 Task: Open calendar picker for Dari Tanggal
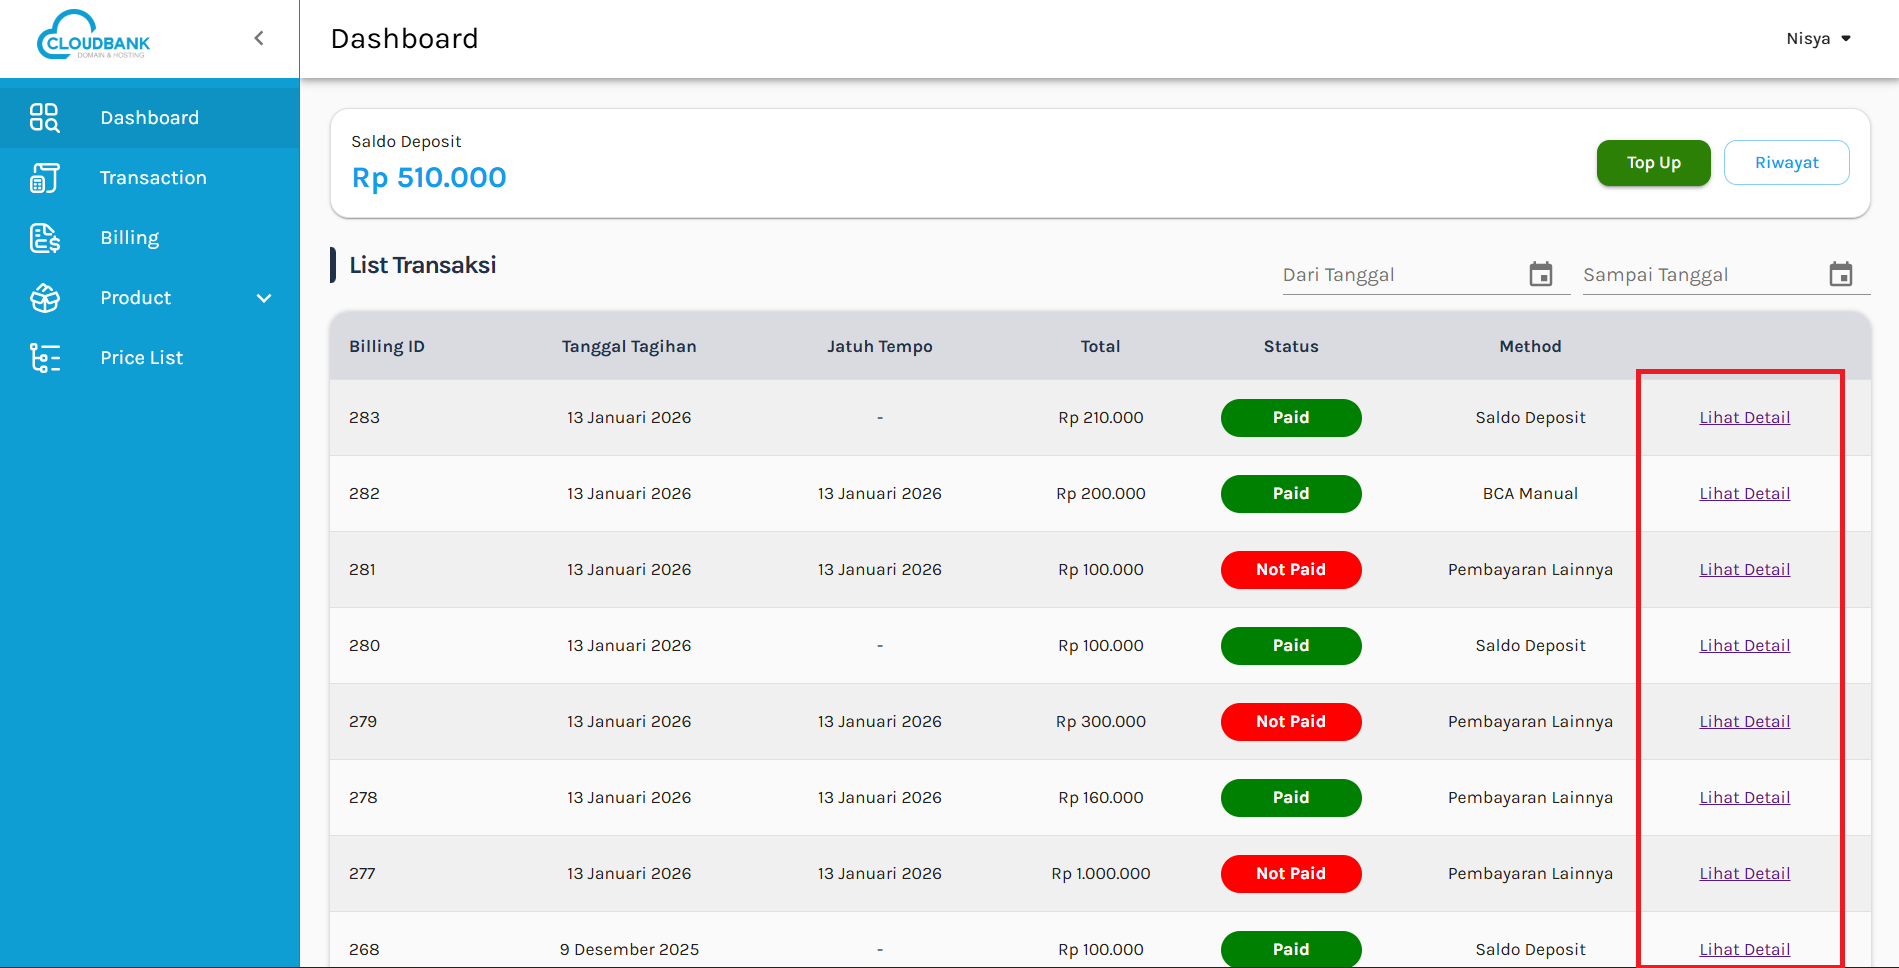coord(1540,274)
